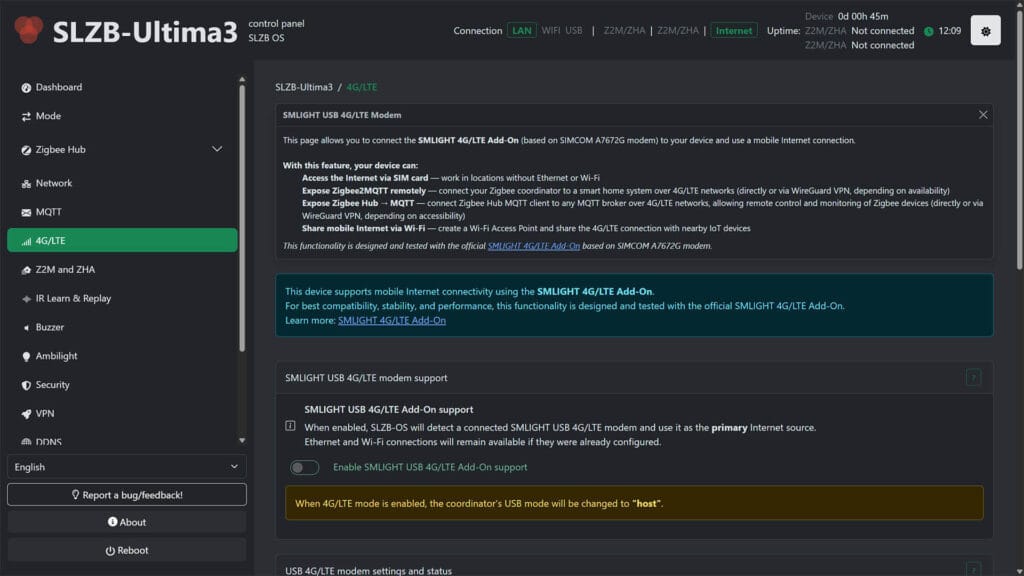Click the settings gear in the header
Image resolution: width=1024 pixels, height=576 pixels.
click(985, 29)
